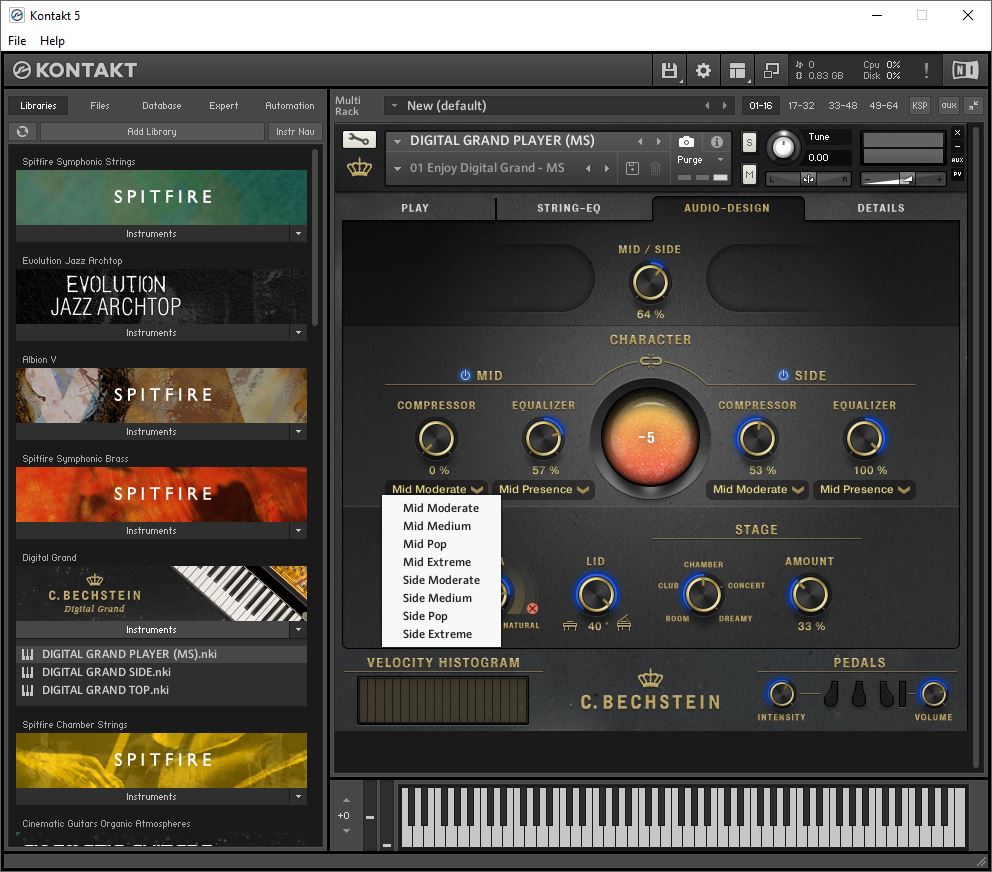The image size is (992, 872).
Task: Open the PLAY tab
Action: (x=415, y=208)
